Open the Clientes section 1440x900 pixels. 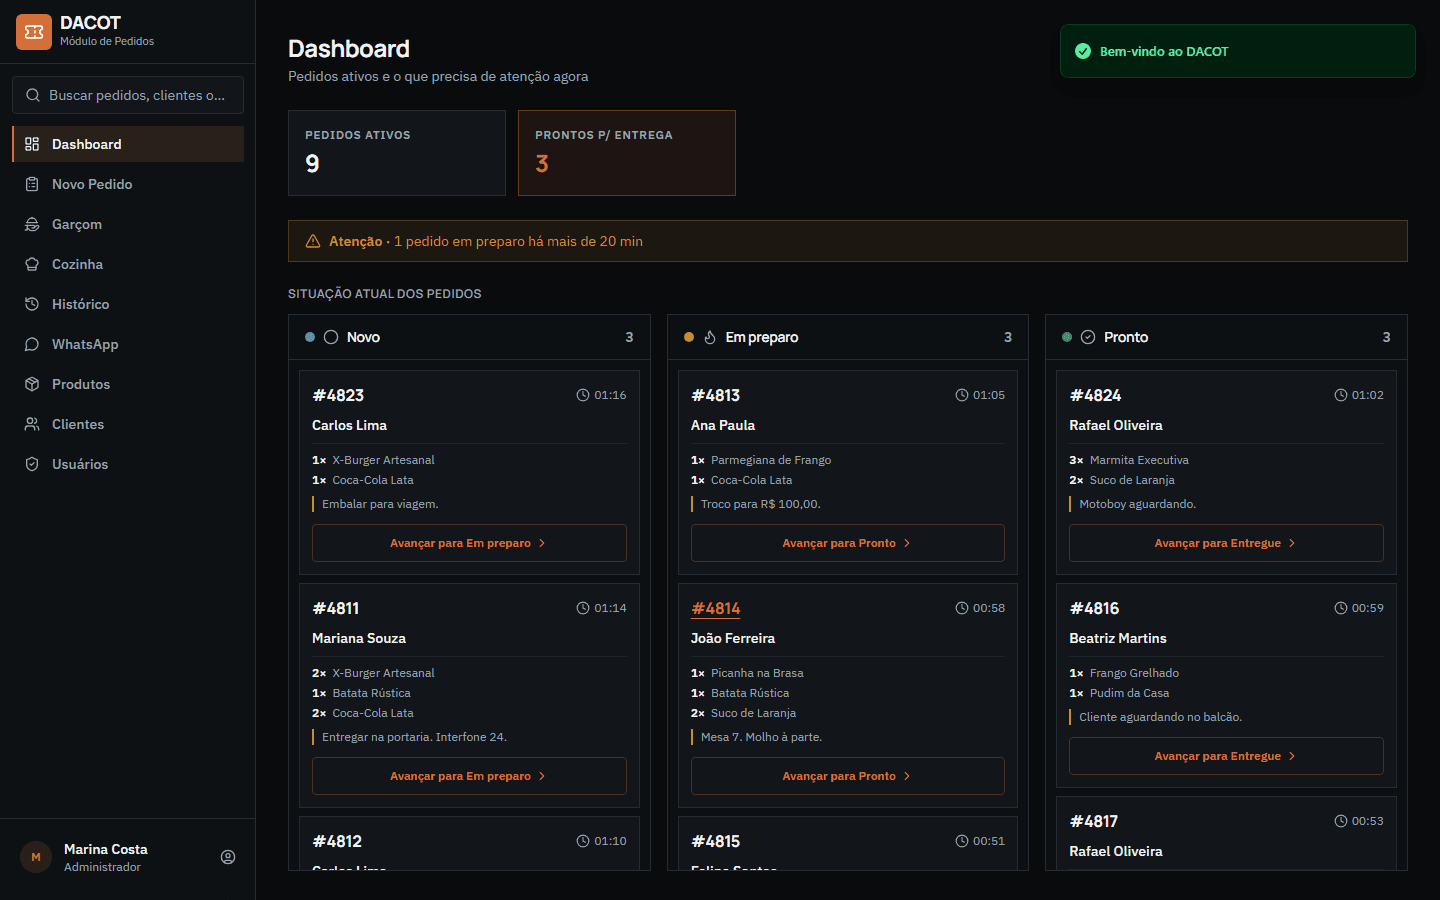point(128,424)
